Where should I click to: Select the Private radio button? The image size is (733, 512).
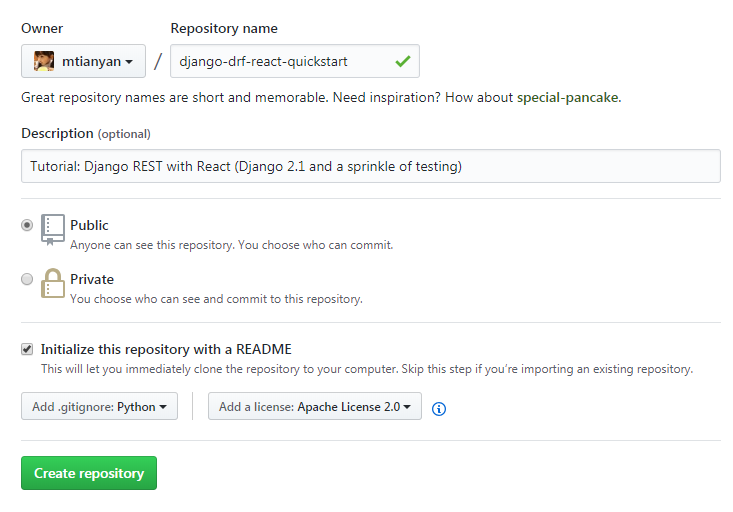(27, 280)
